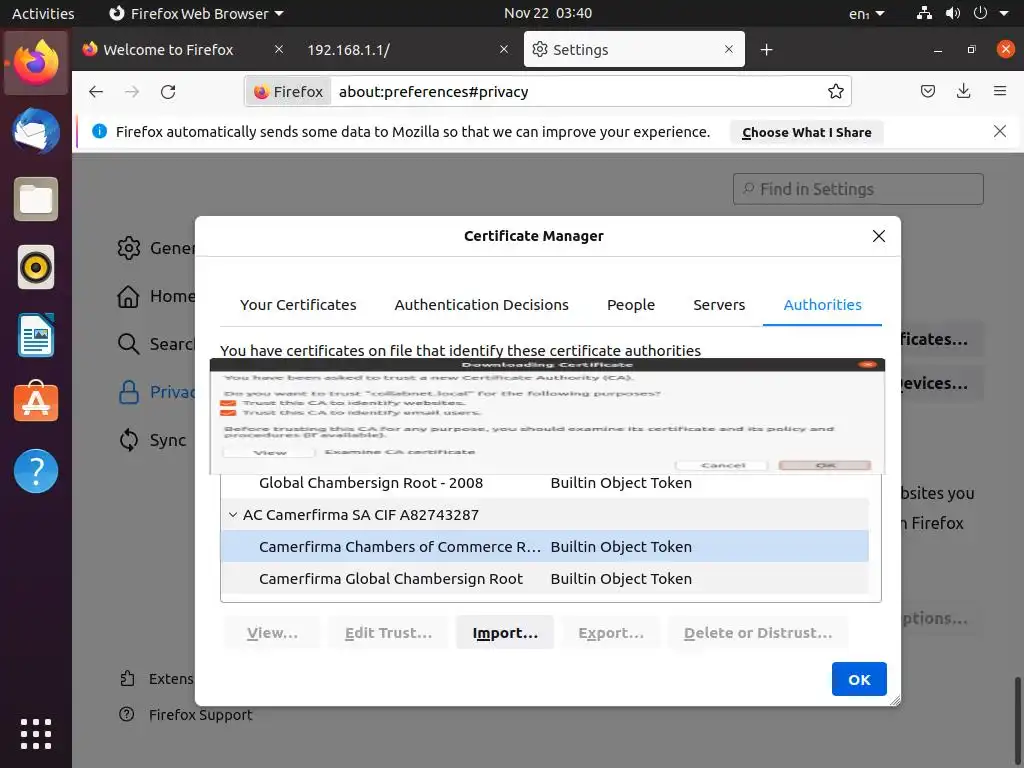
Task: Open the Firefox Web Browser app menu
Action: 196,14
